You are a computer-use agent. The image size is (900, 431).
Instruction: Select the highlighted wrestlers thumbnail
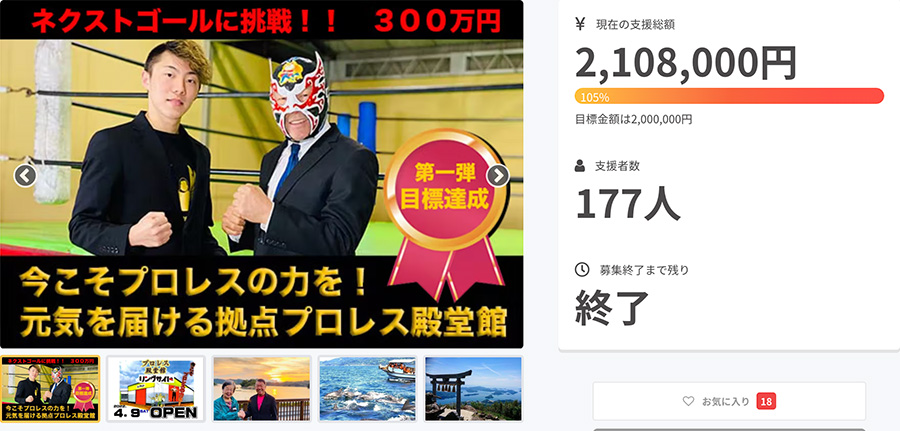point(50,389)
